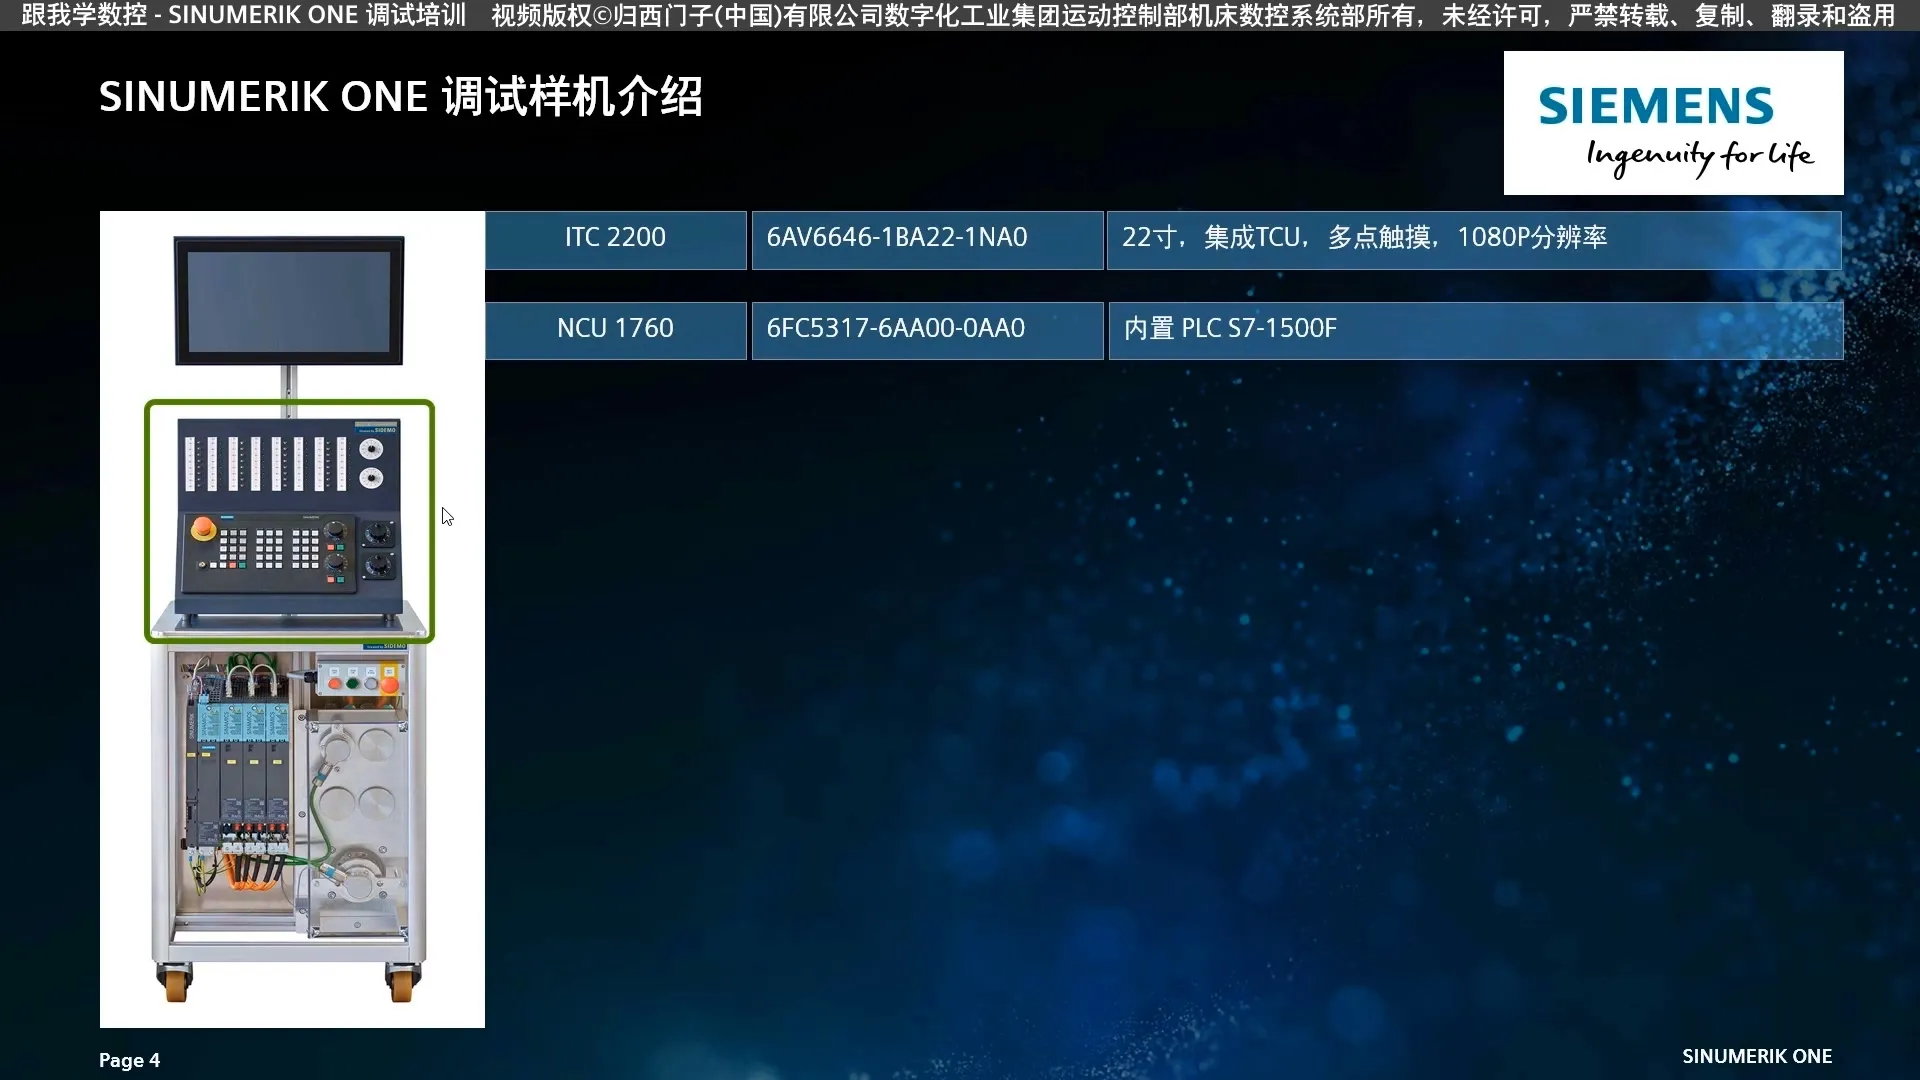
Task: Click the ITC 2200 touchscreen monitor image
Action: [x=290, y=300]
